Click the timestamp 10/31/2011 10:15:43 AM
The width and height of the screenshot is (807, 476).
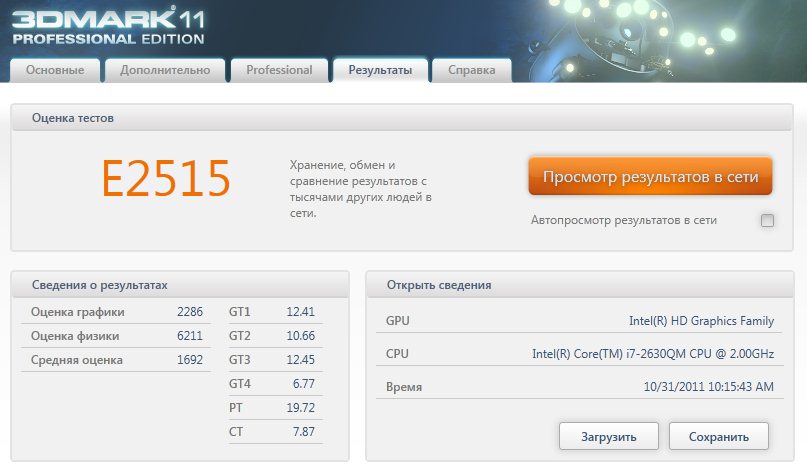pyautogui.click(x=709, y=387)
